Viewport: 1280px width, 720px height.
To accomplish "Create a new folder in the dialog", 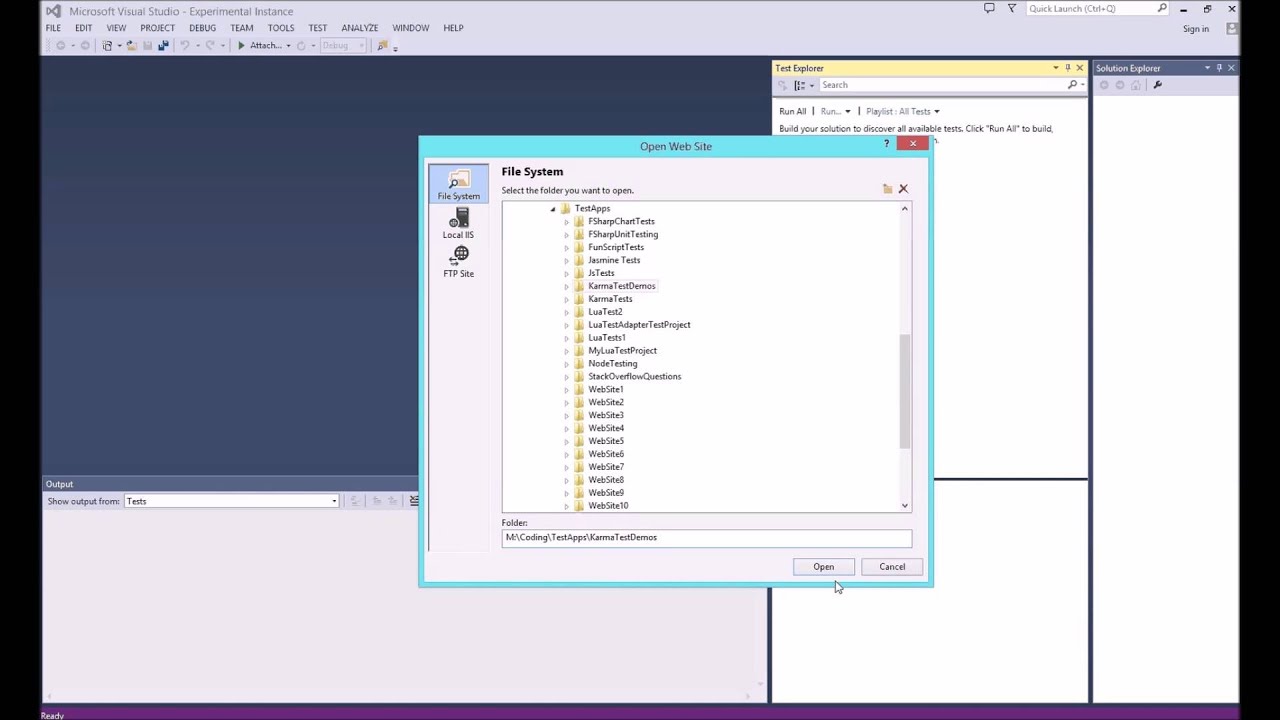I will [887, 189].
